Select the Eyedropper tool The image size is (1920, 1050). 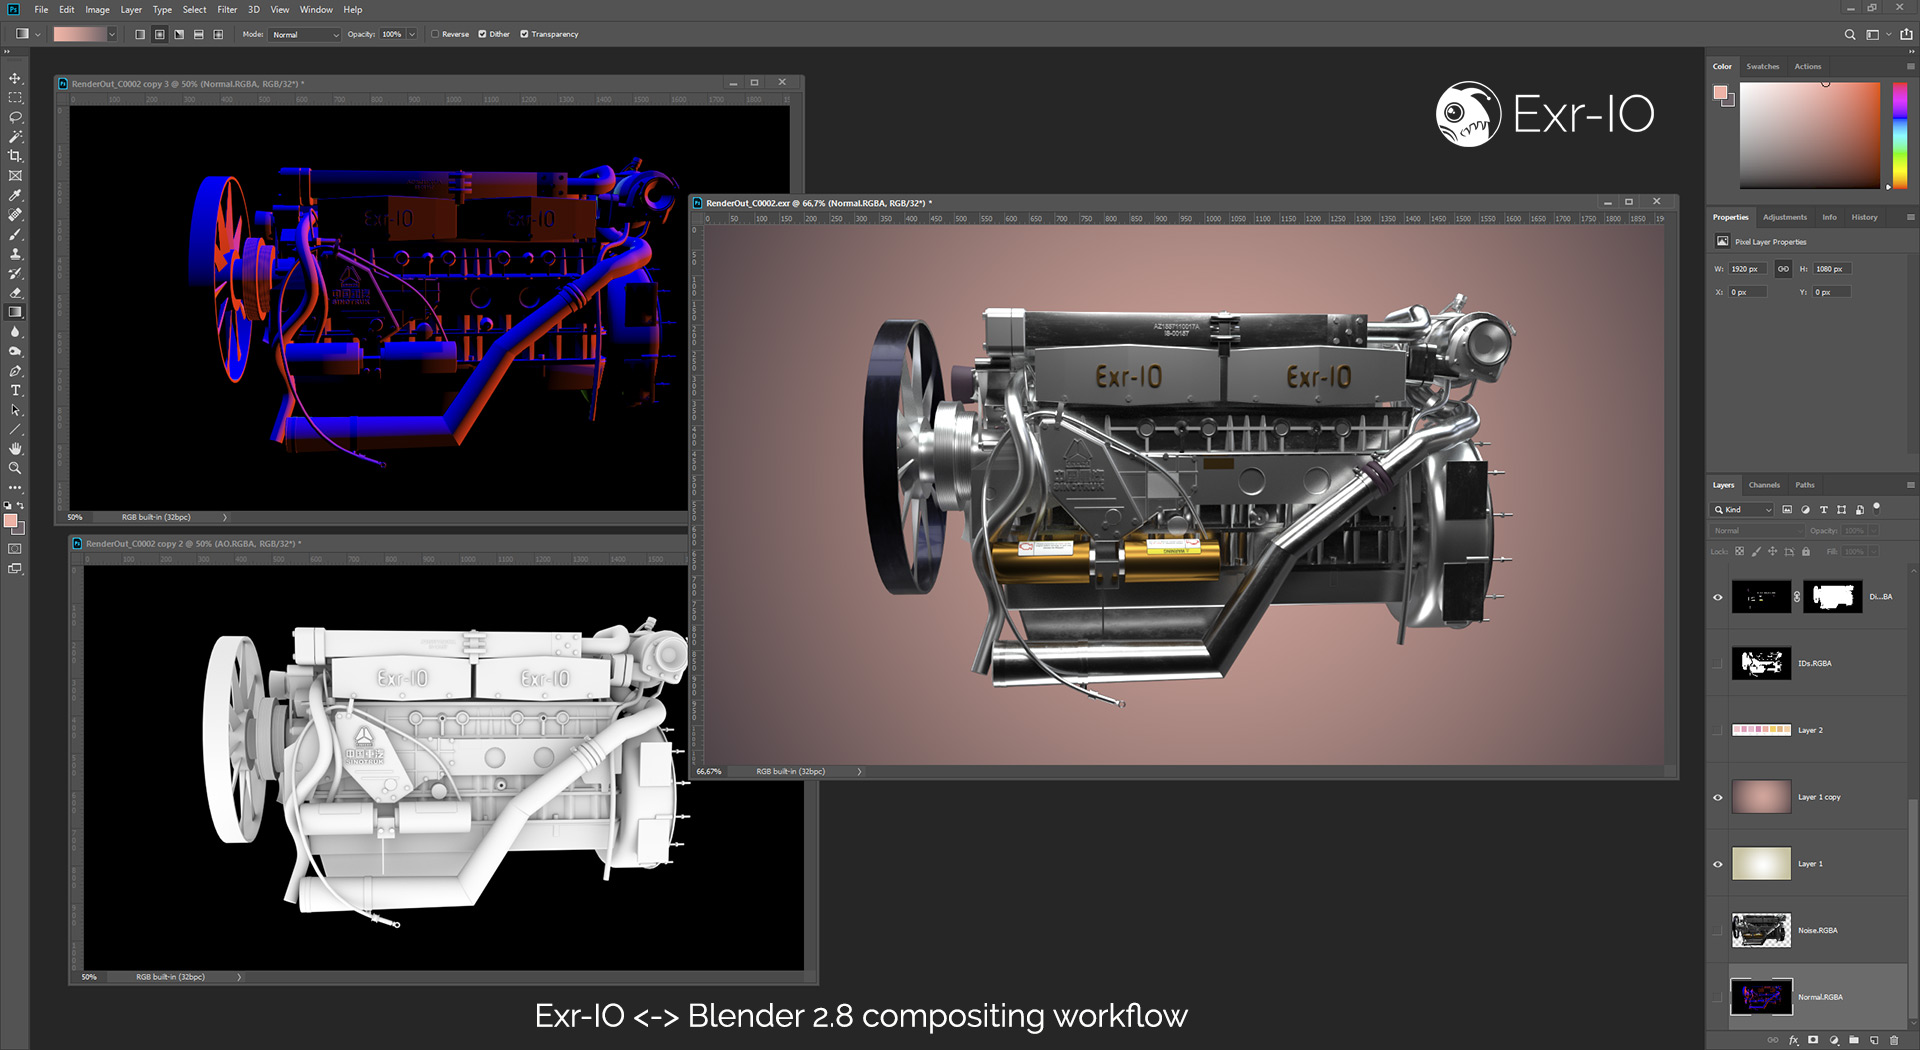click(15, 195)
